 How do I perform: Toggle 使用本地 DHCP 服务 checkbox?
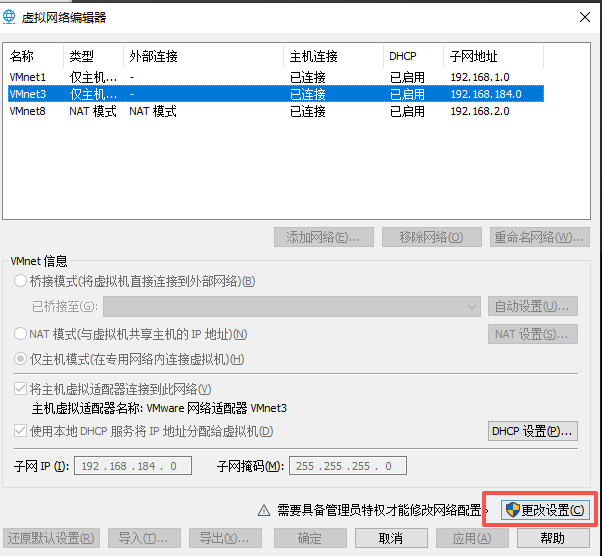pyautogui.click(x=20, y=431)
